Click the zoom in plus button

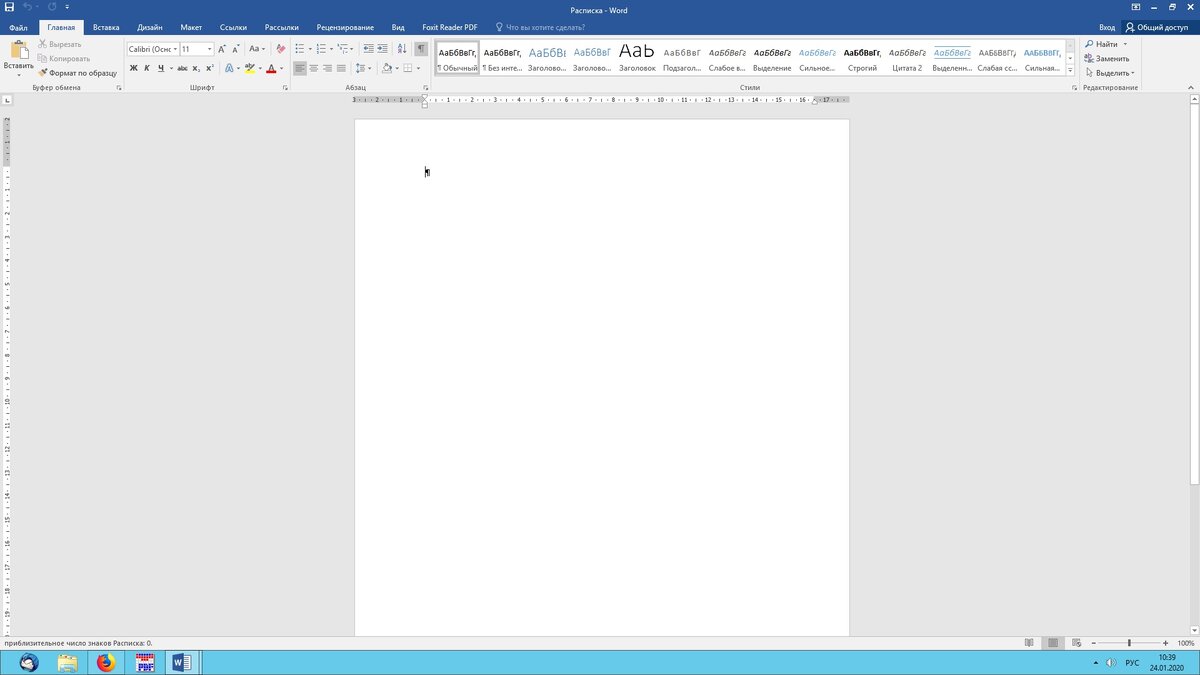[x=1166, y=643]
